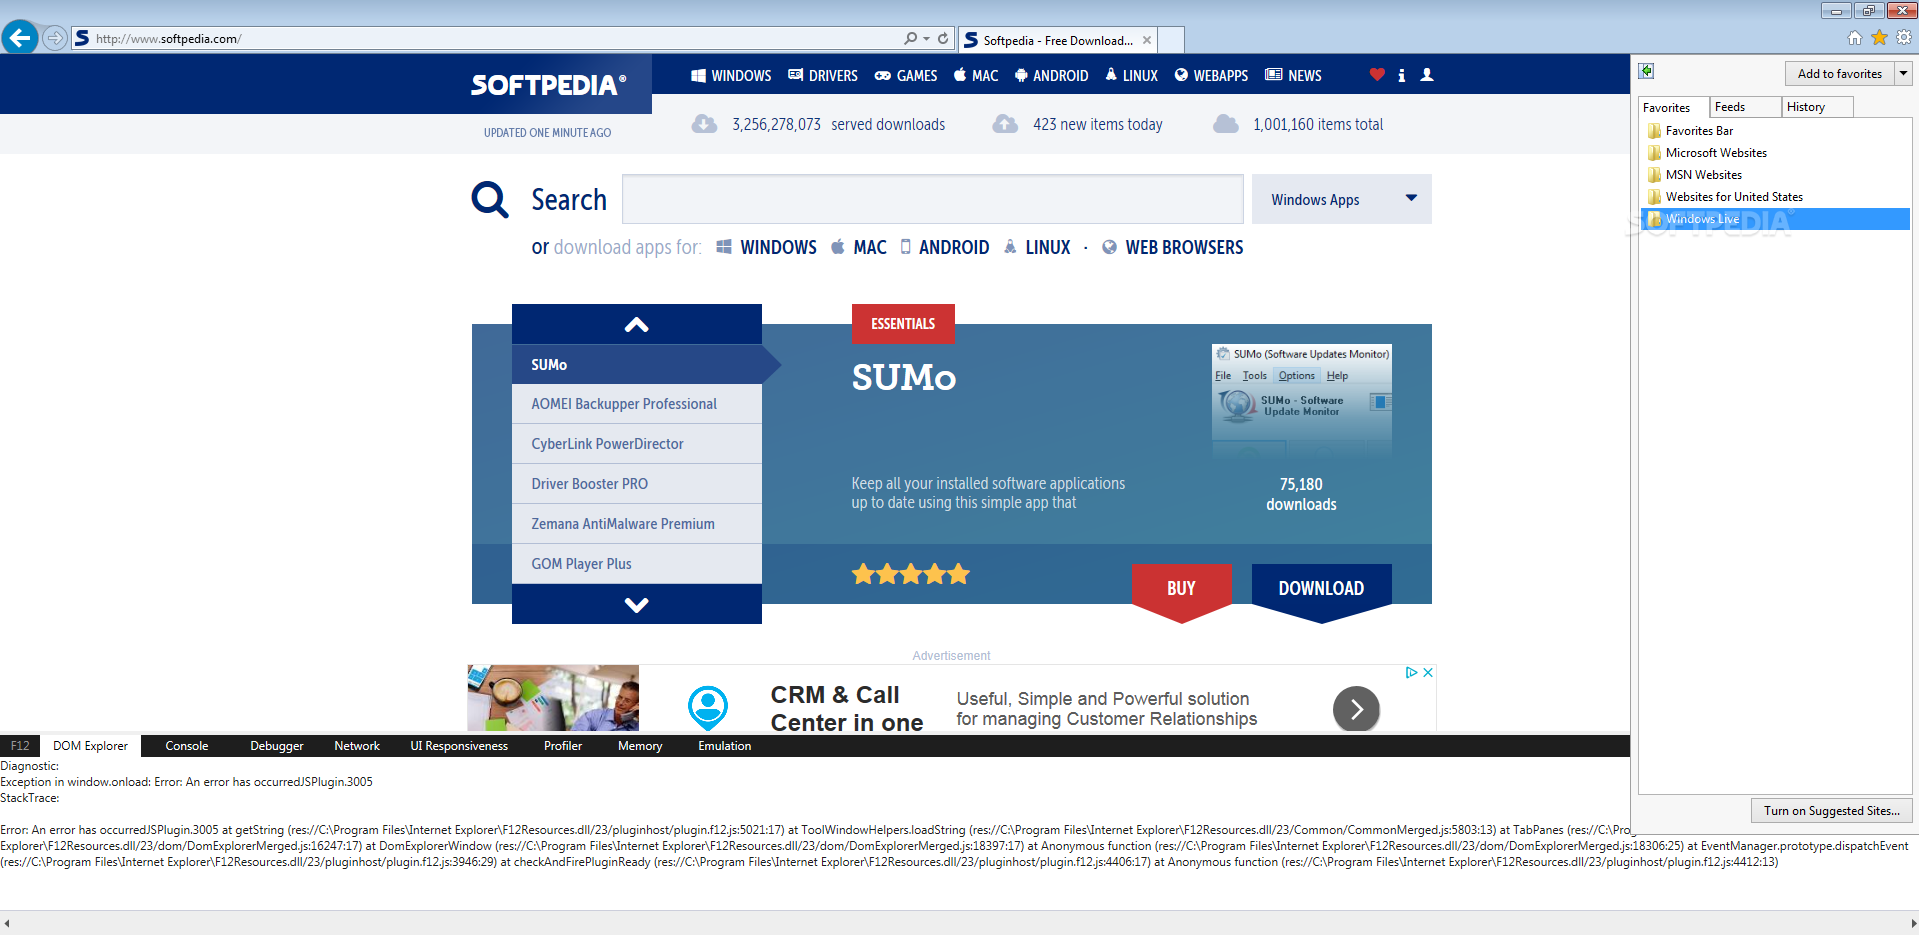Image resolution: width=1919 pixels, height=935 pixels.
Task: Select Zemana AntiMalware Premium in list
Action: (636, 524)
